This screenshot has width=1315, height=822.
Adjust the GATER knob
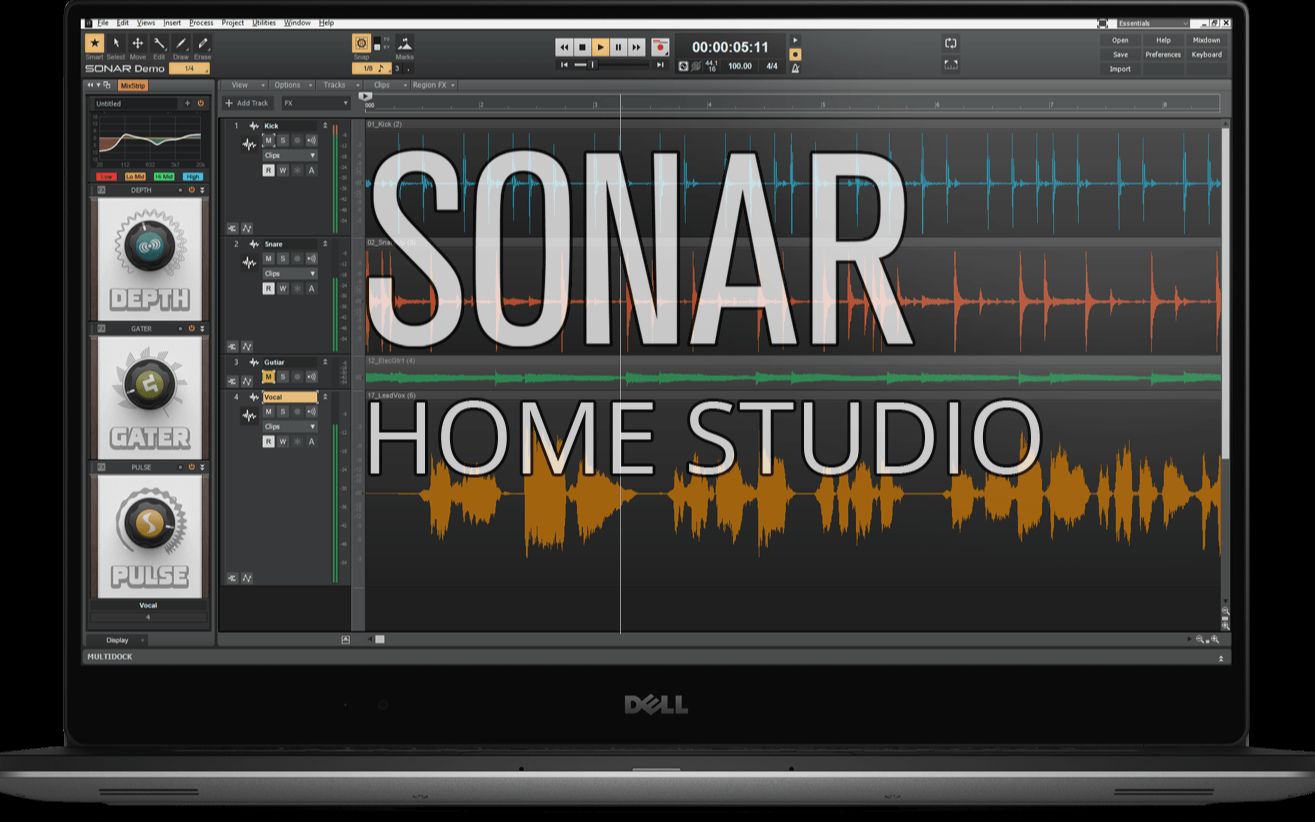click(150, 385)
